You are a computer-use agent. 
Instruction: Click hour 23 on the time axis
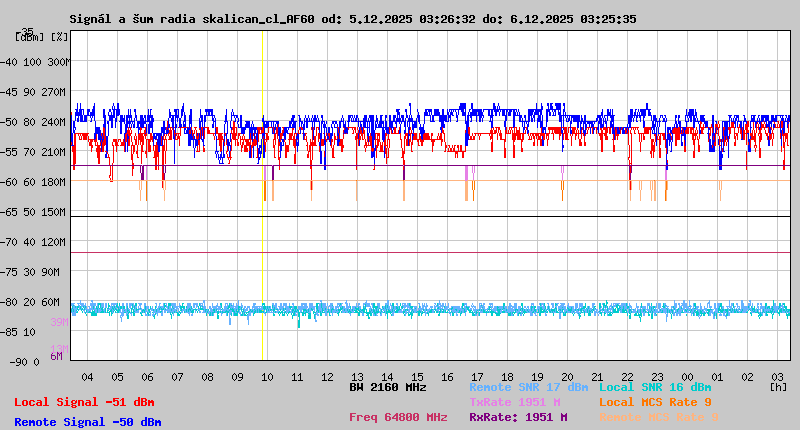[657, 376]
